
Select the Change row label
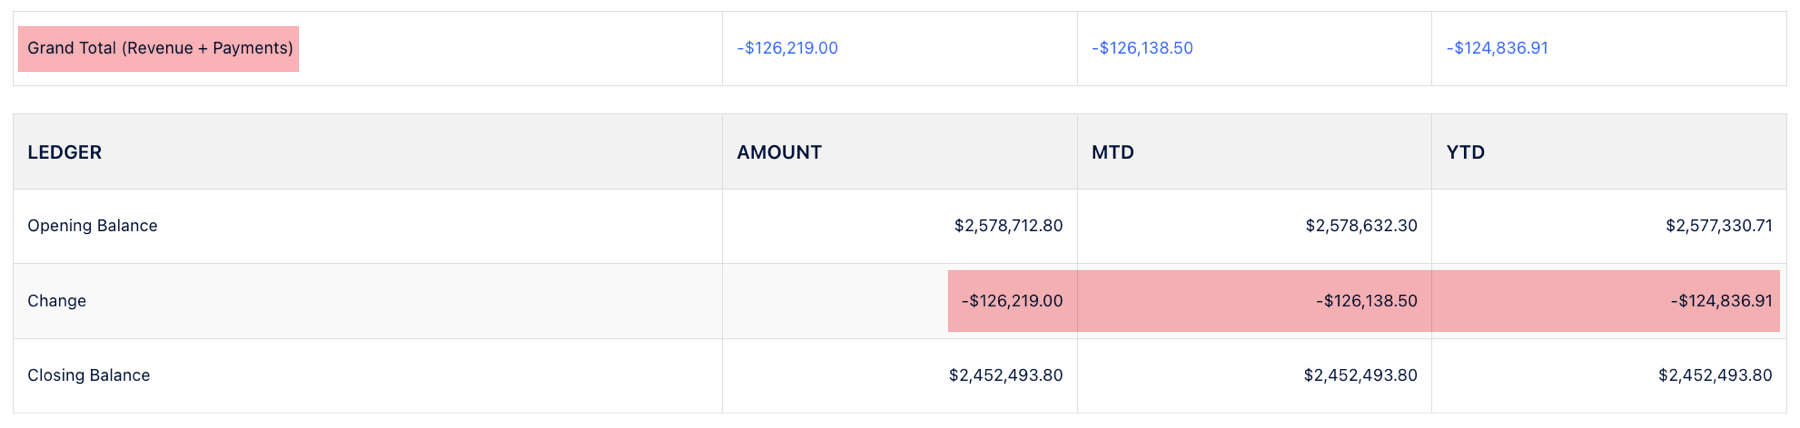tap(57, 301)
